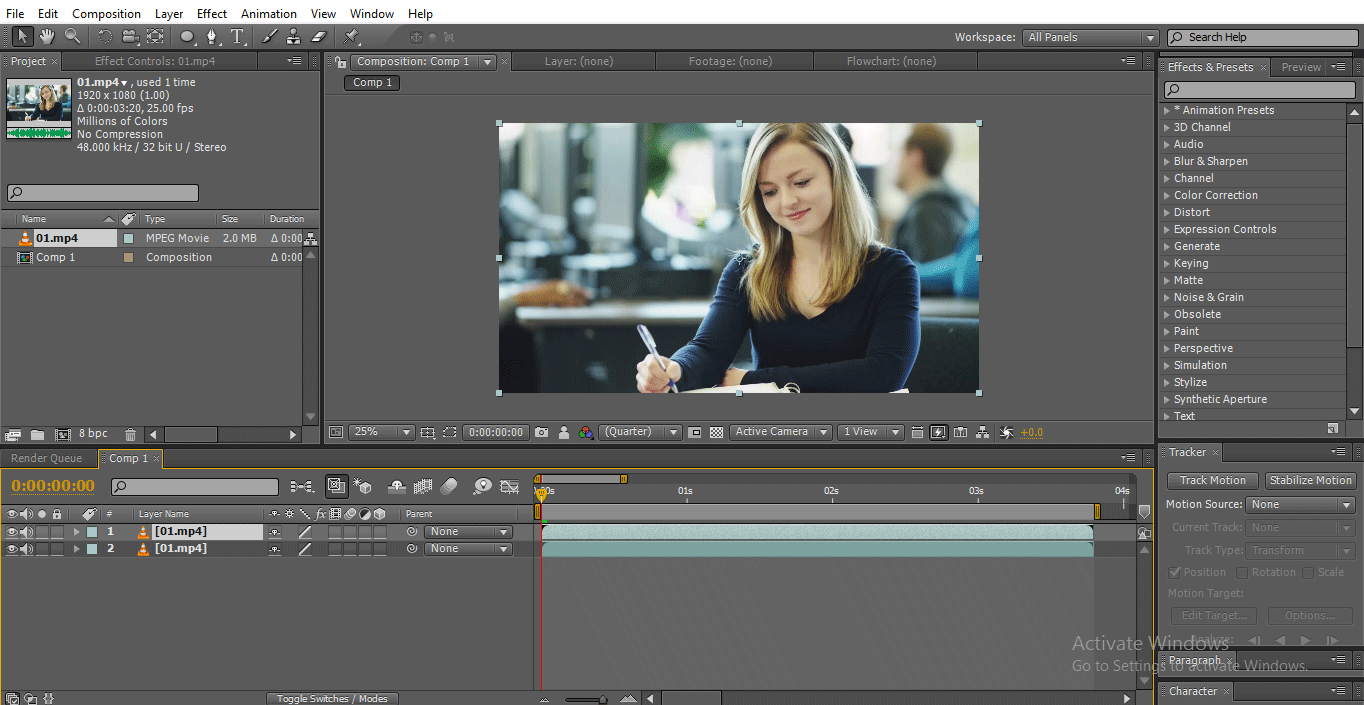Click the Track Motion button
1364x705 pixels.
(1212, 480)
